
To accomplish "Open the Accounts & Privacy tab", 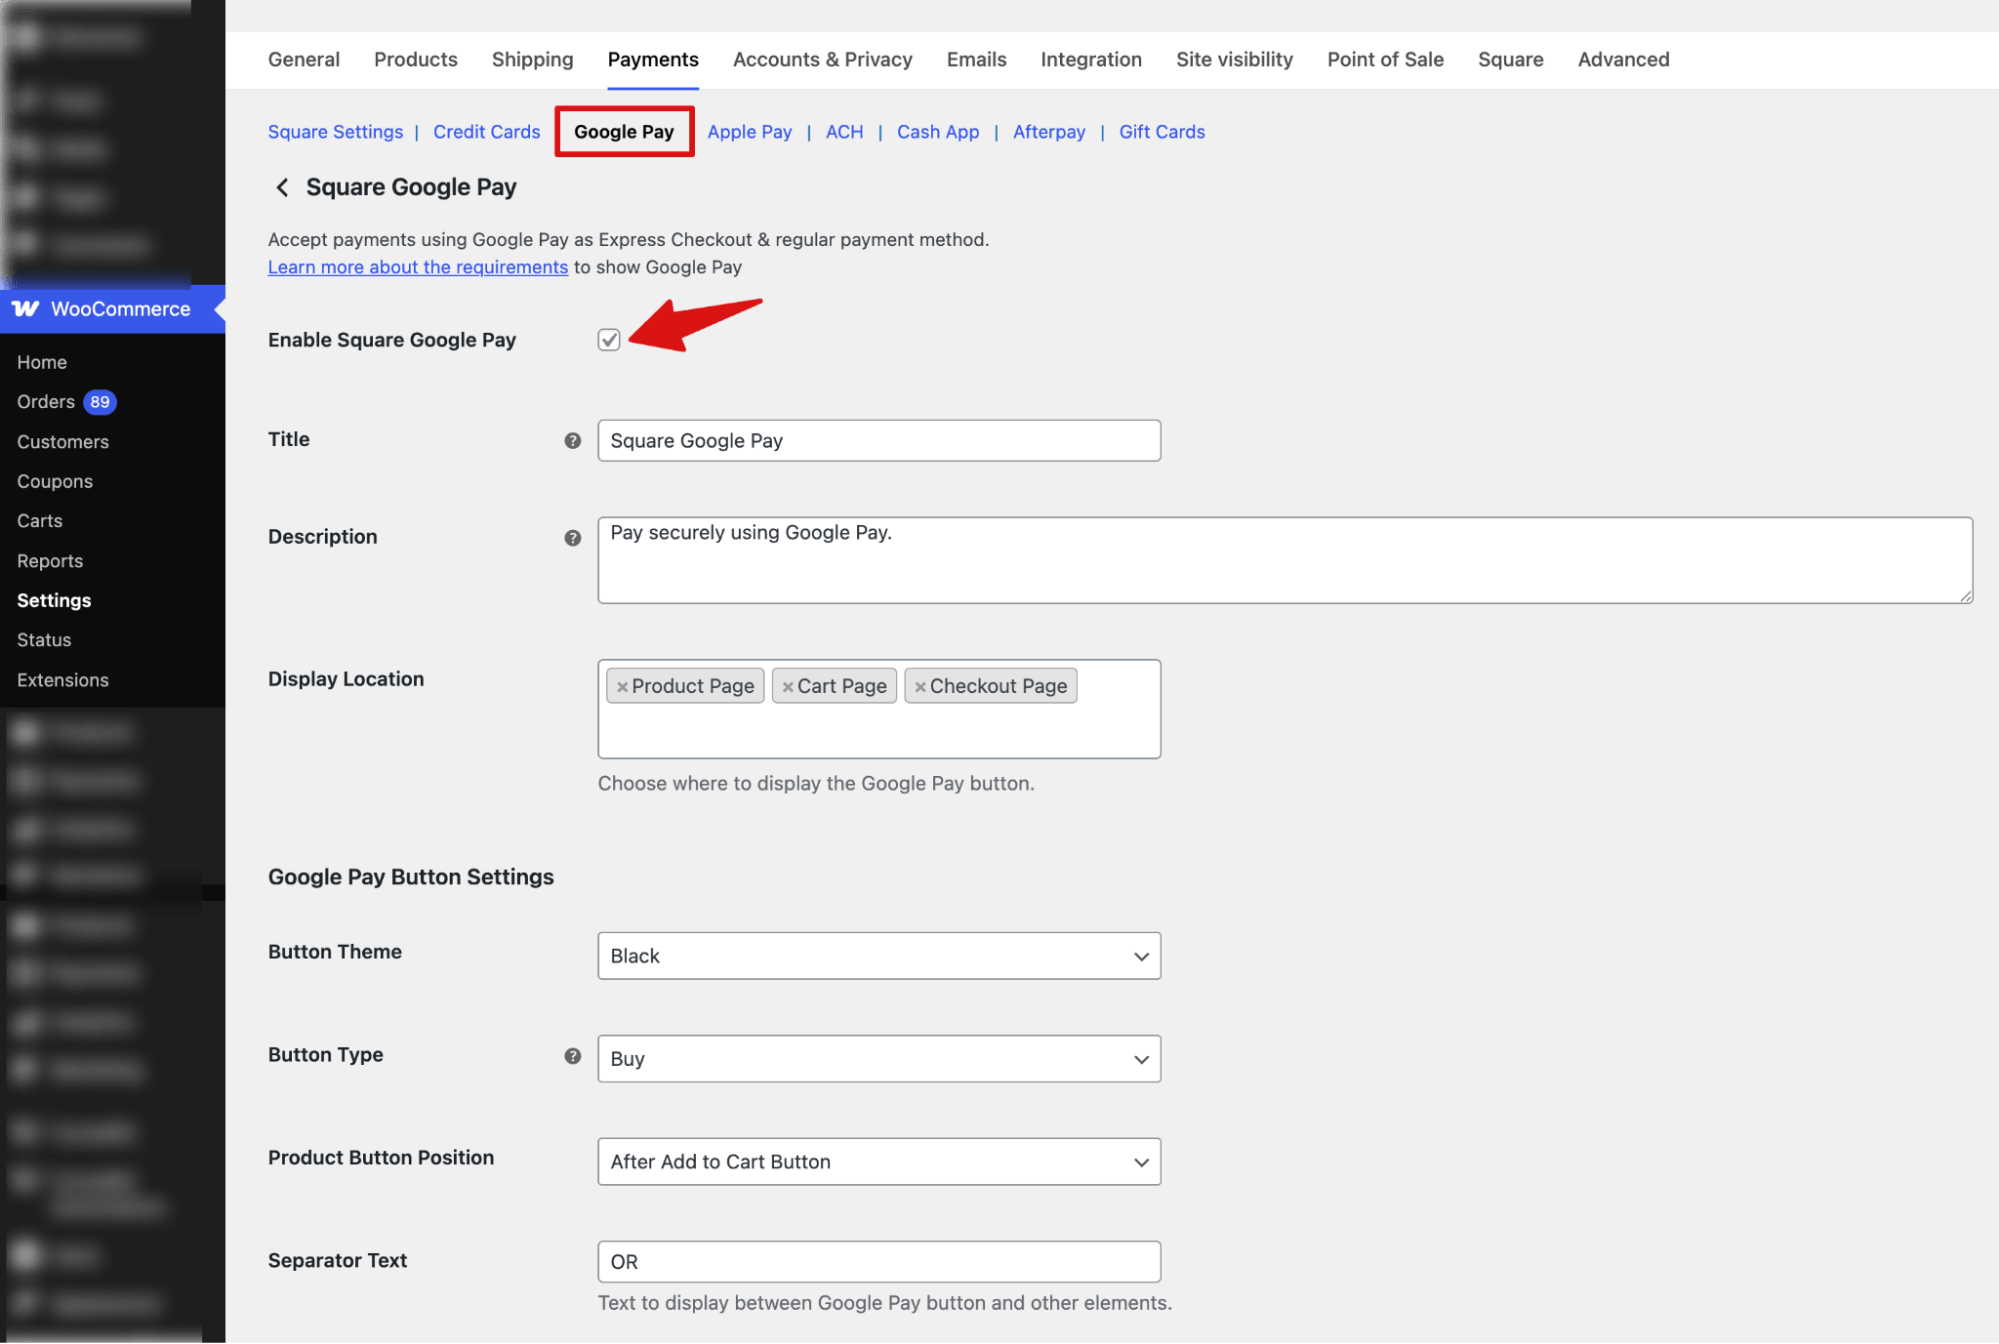I will 823,59.
